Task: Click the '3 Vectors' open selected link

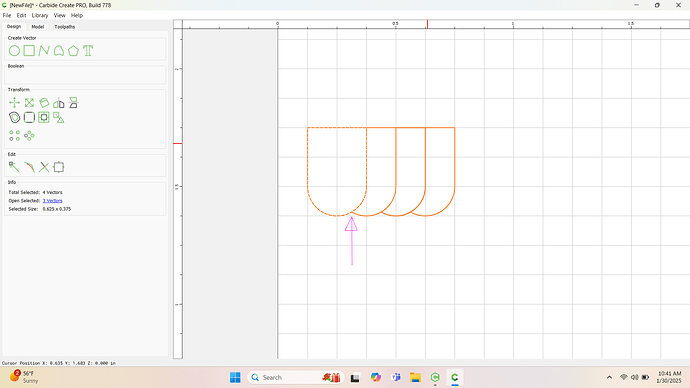Action: pos(52,201)
